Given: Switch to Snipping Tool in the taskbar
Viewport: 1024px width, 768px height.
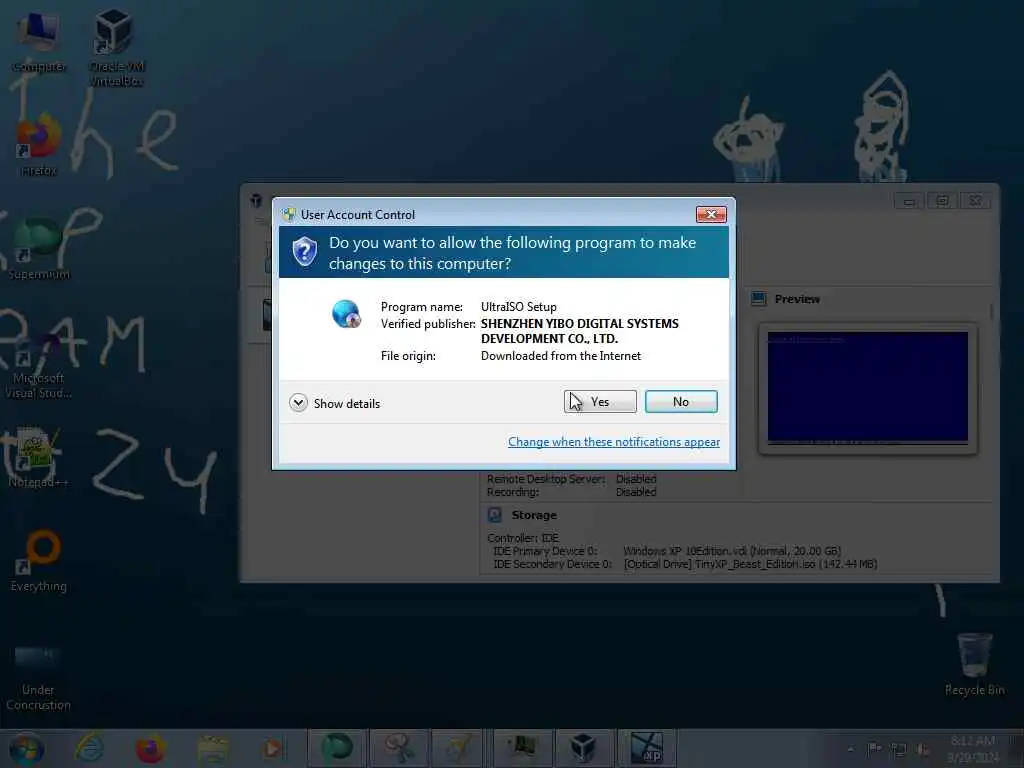Looking at the screenshot, I should [x=398, y=748].
